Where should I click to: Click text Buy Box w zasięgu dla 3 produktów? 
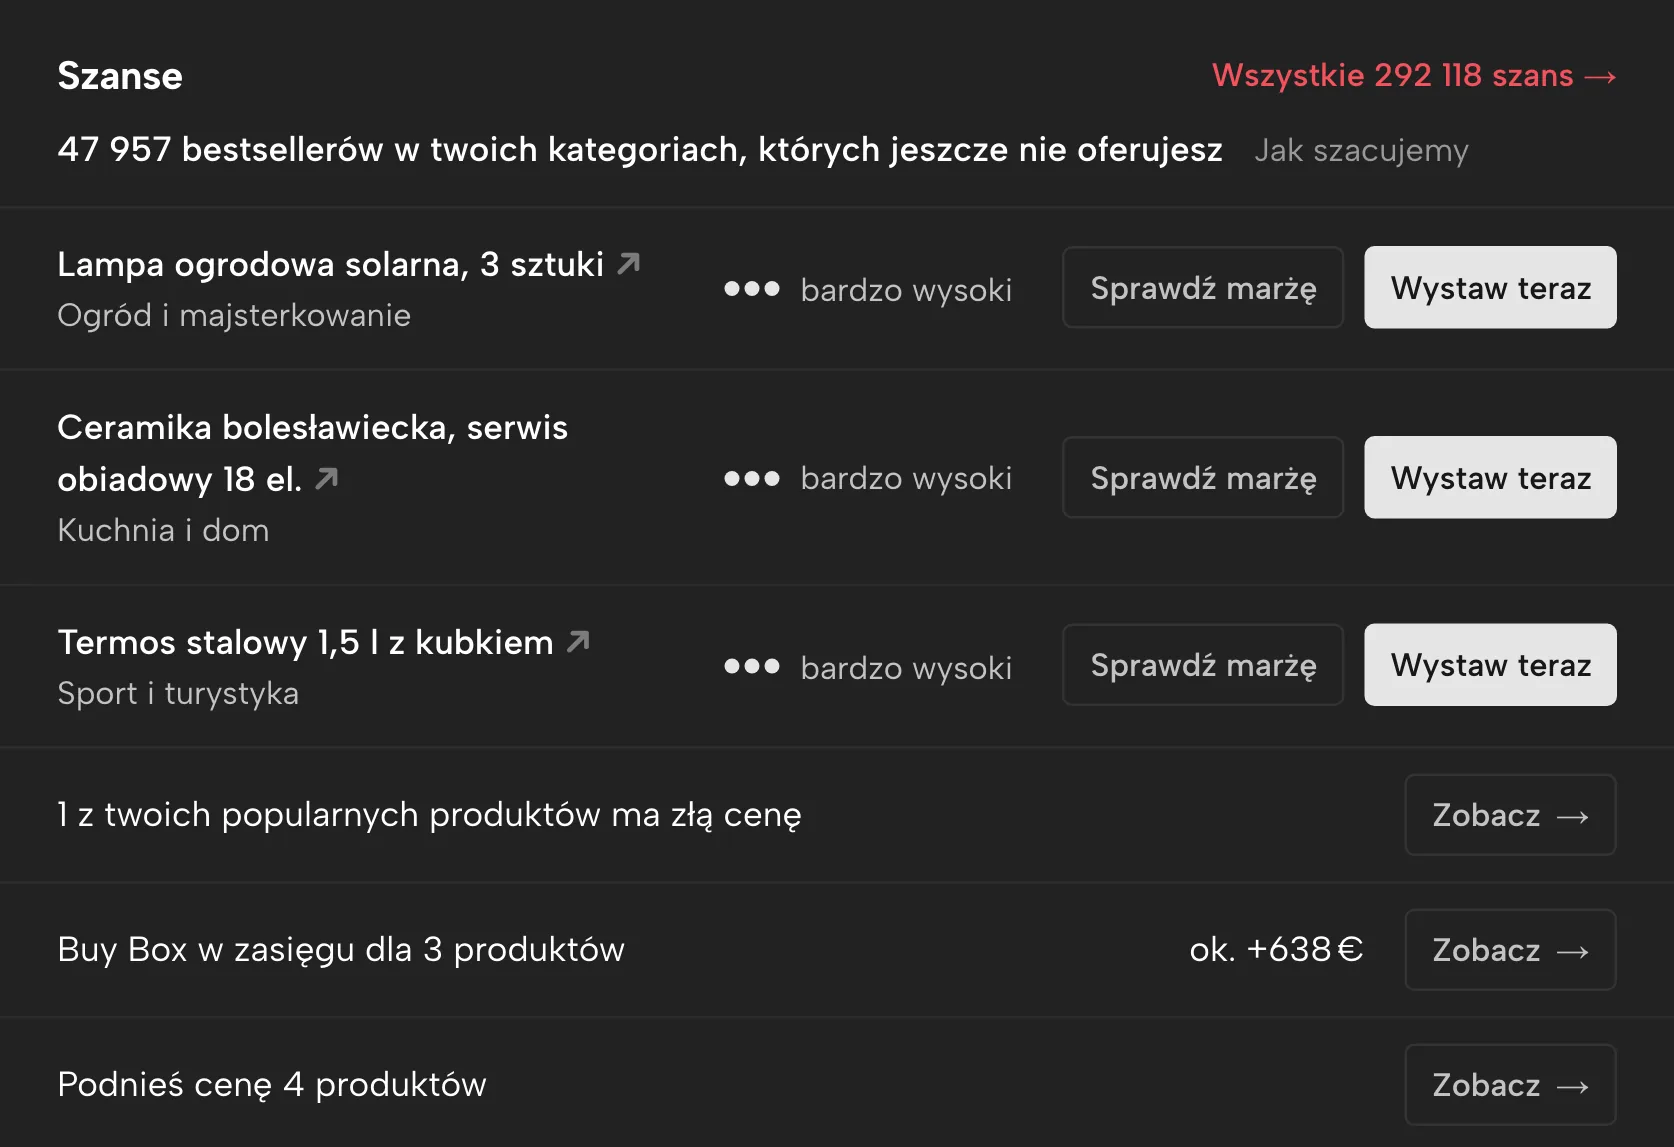click(341, 950)
